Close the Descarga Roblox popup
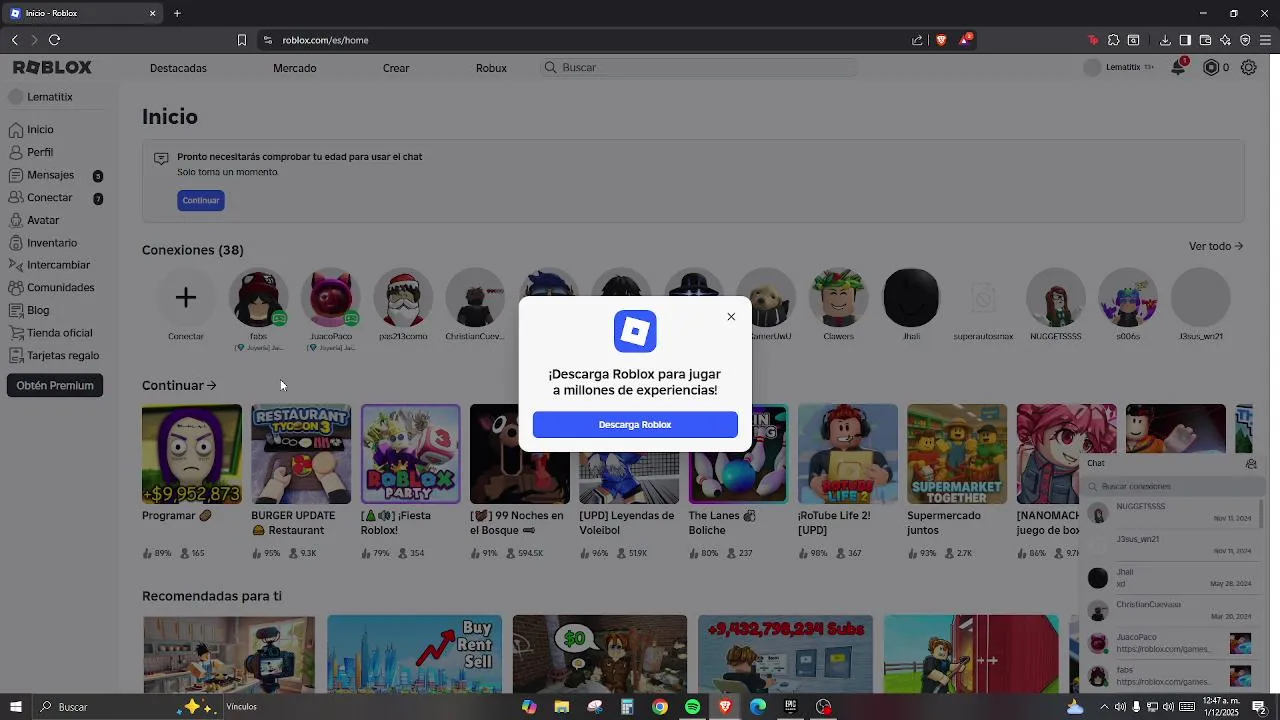The image size is (1280, 720). pyautogui.click(x=731, y=317)
